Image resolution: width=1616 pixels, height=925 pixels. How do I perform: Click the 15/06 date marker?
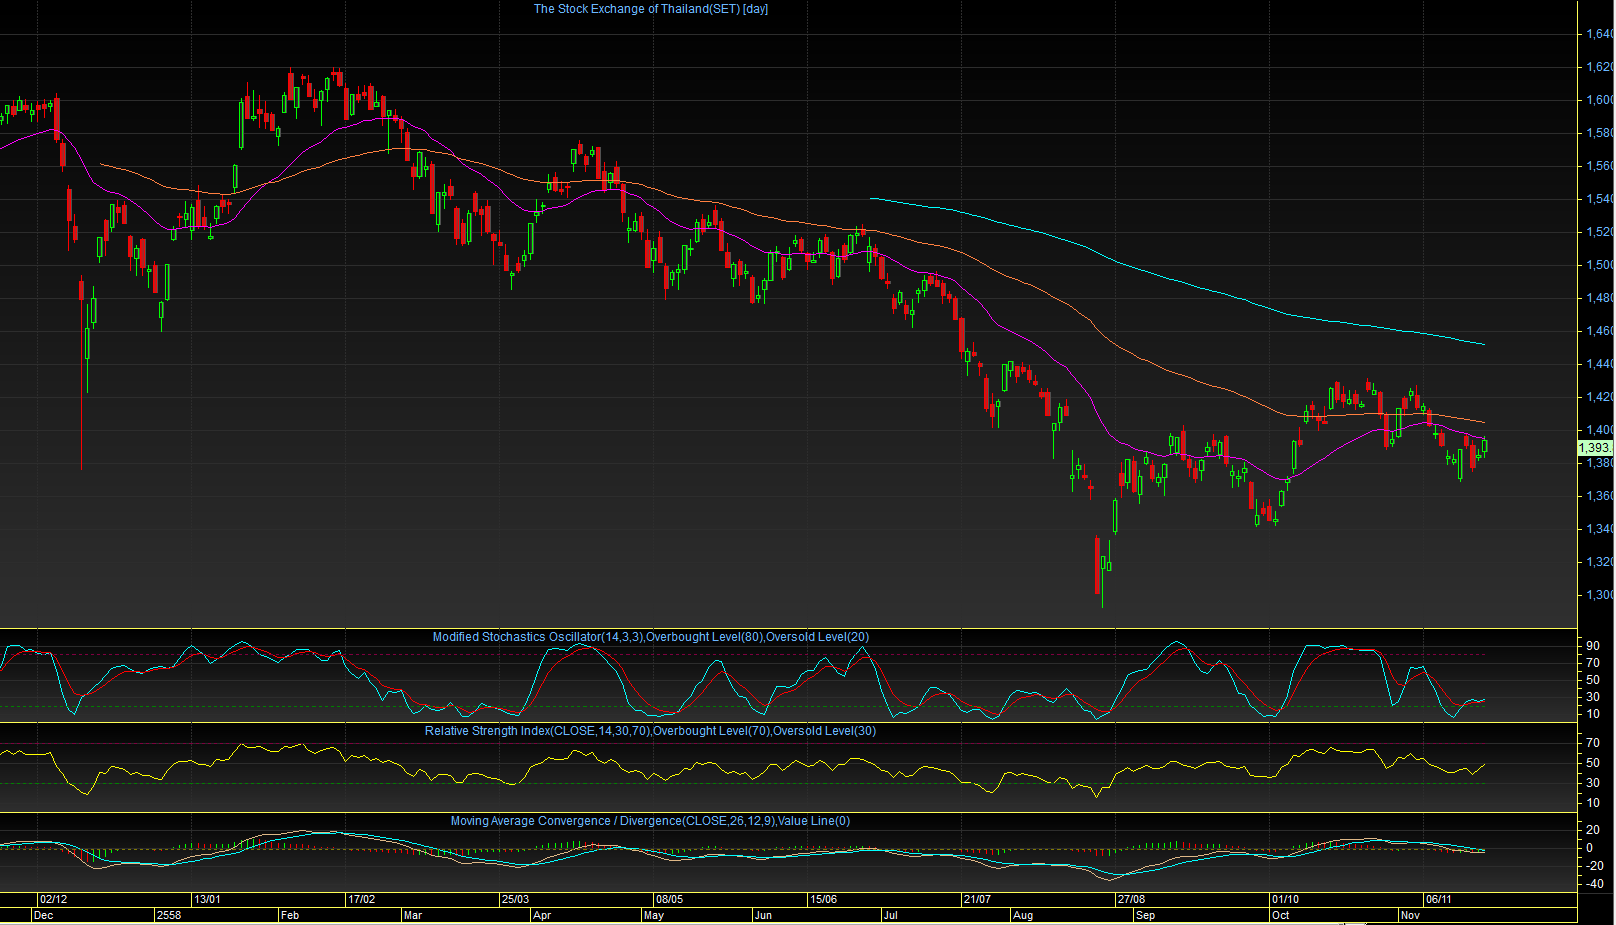823,899
